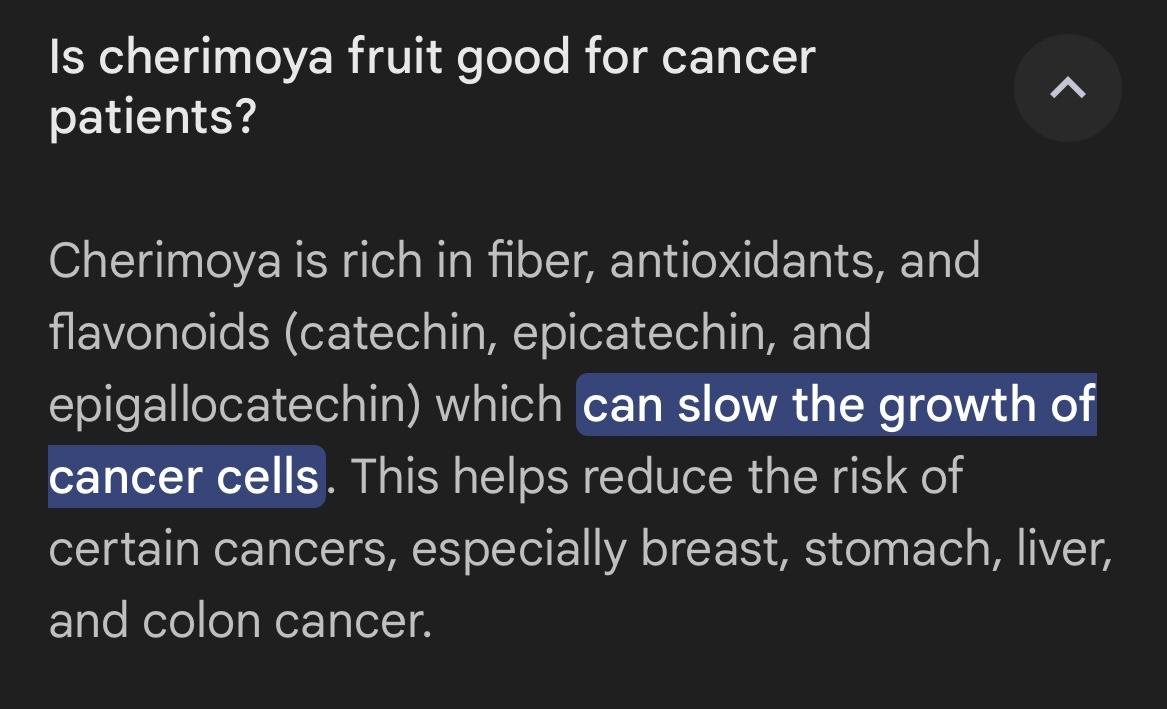Tap the word "flavonoids" in the paragraph
This screenshot has height=709, width=1167.
tap(159, 333)
